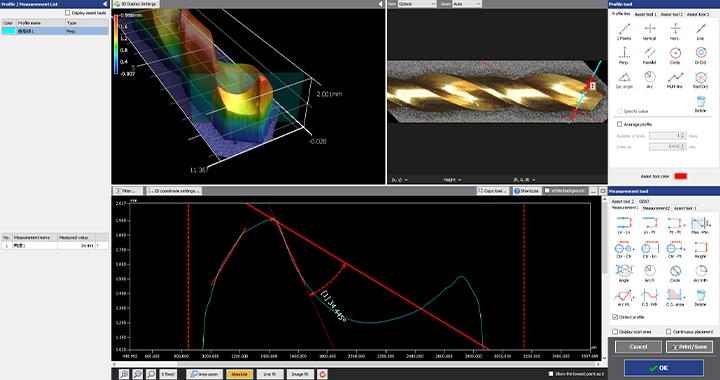Enable Continuous placement checkbox
The image size is (720, 380).
click(x=669, y=331)
